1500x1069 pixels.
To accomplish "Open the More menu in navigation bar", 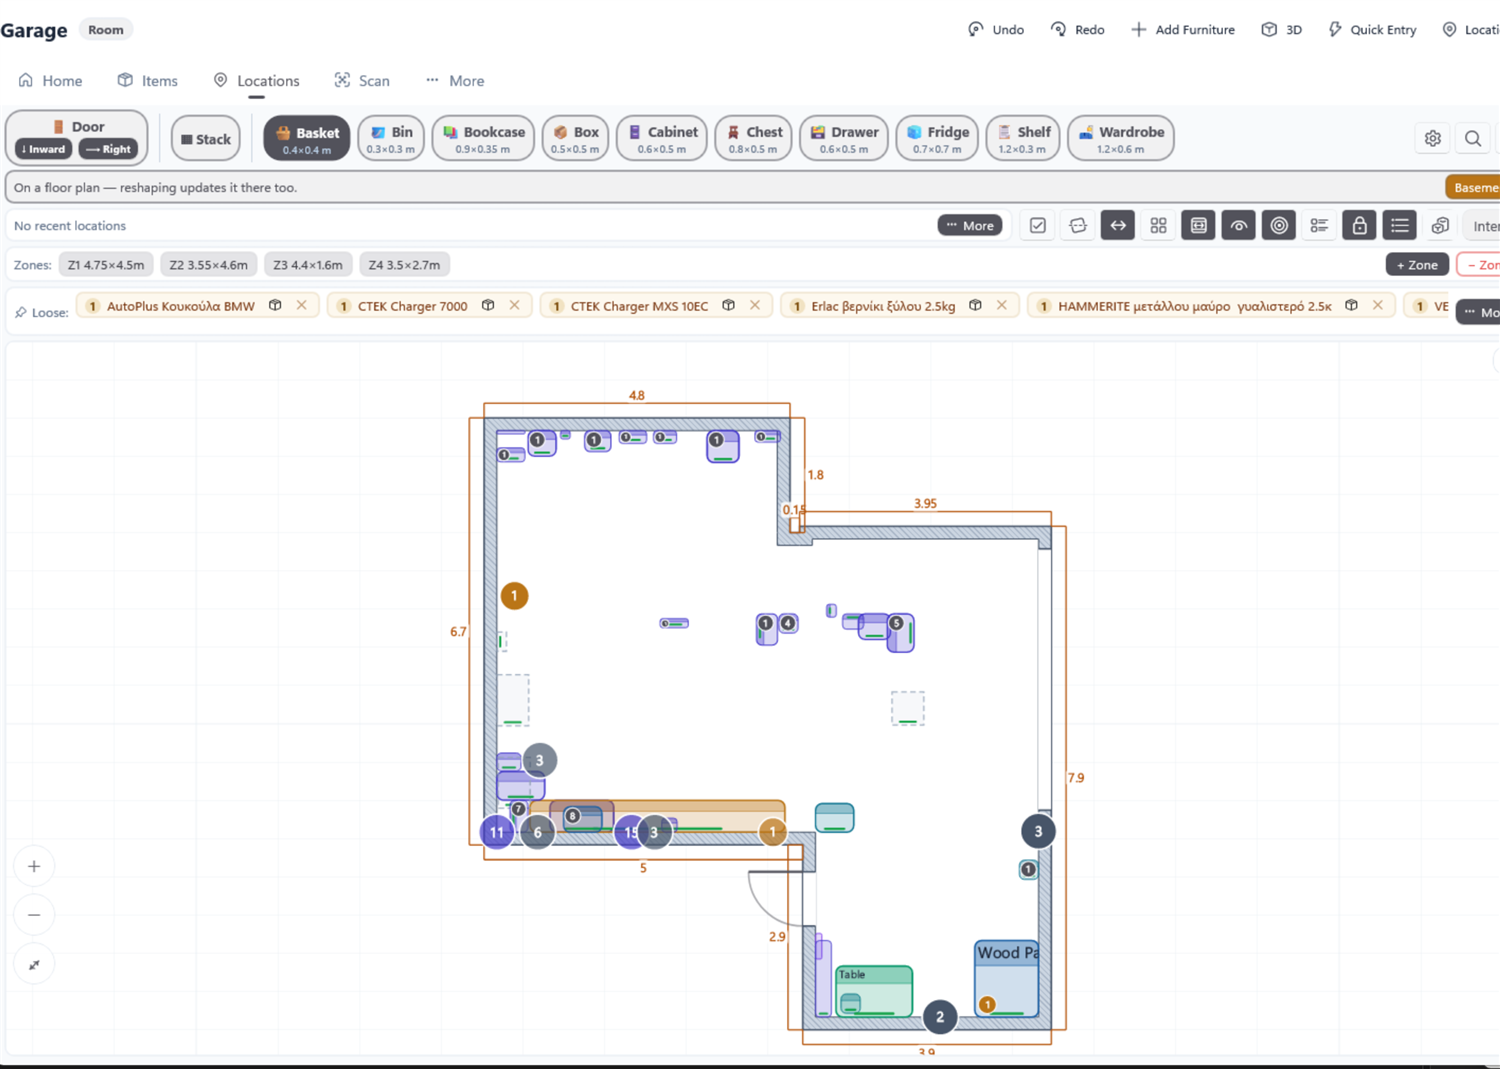I will tap(455, 81).
